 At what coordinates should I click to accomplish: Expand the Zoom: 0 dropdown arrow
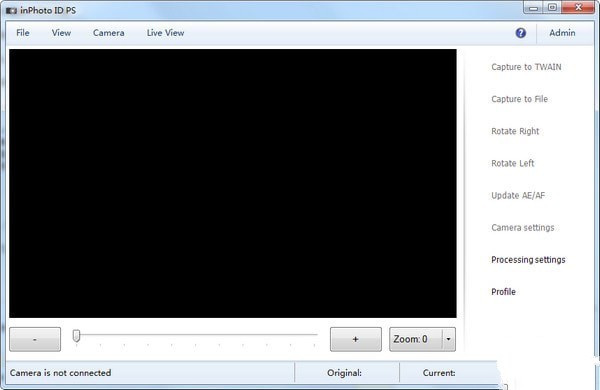coord(448,339)
